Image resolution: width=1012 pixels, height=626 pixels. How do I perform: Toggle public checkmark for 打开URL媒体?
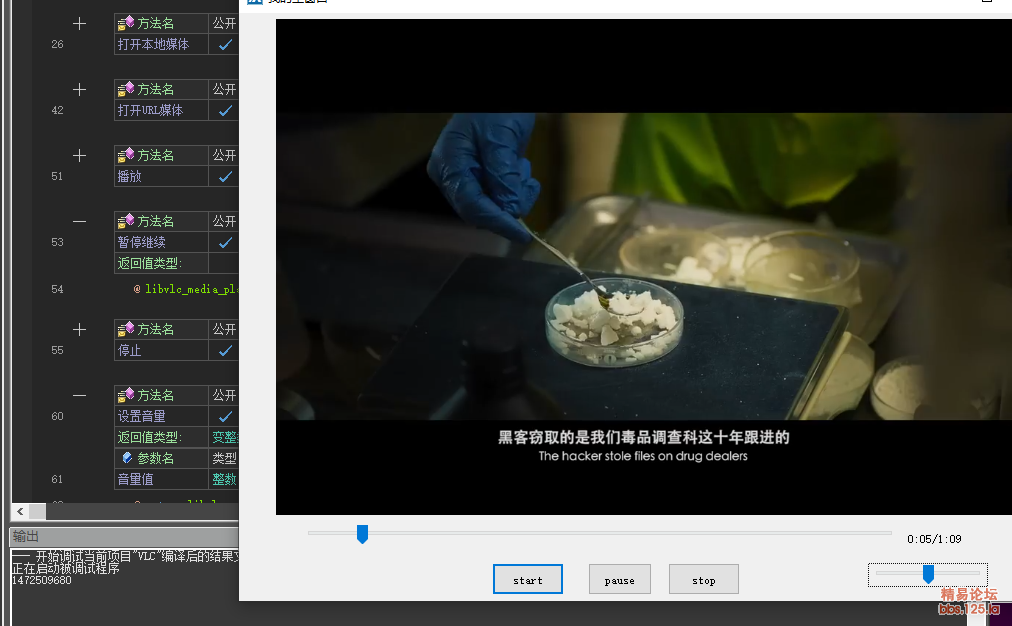(x=225, y=110)
